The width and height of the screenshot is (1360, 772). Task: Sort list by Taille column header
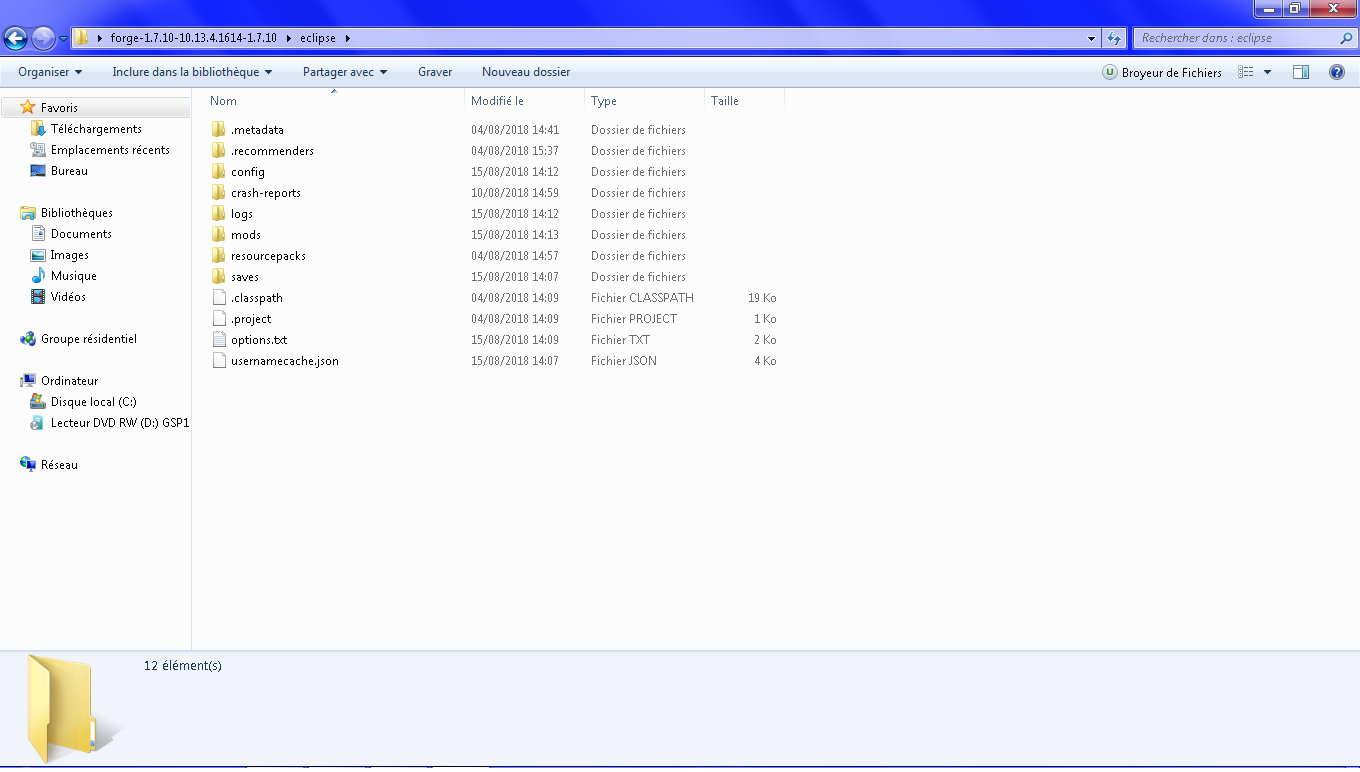725,101
